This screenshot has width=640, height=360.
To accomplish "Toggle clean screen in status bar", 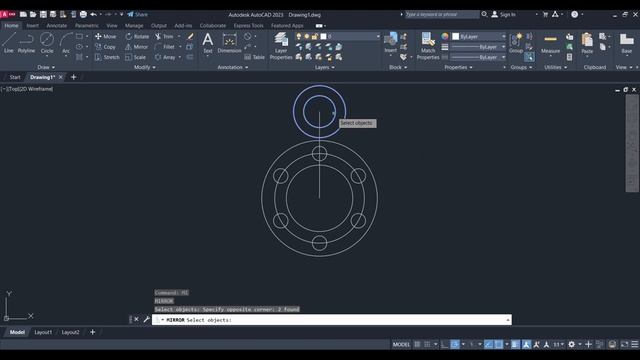I will (x=624, y=344).
